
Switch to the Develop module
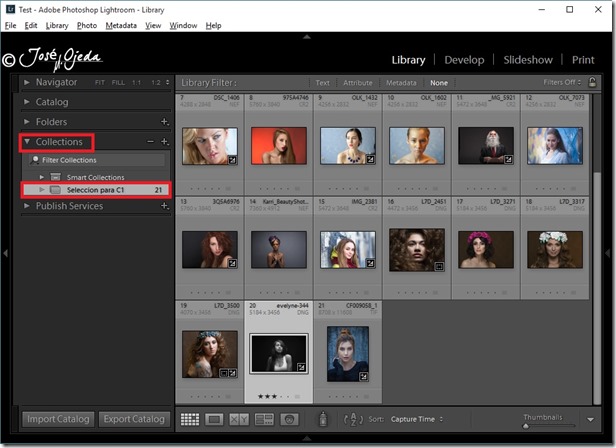[464, 60]
